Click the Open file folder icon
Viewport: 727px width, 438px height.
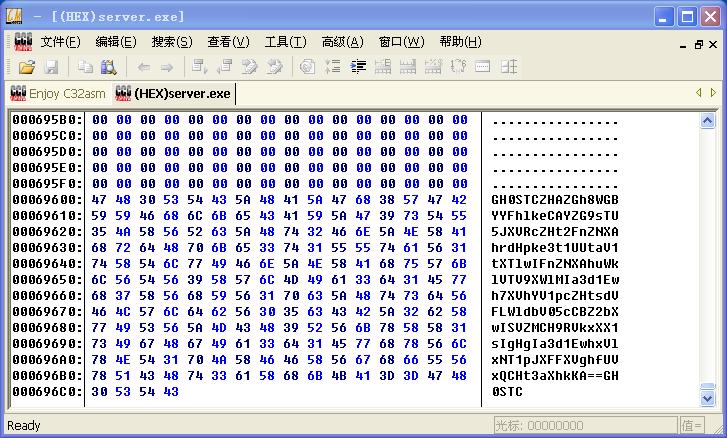(x=27, y=67)
